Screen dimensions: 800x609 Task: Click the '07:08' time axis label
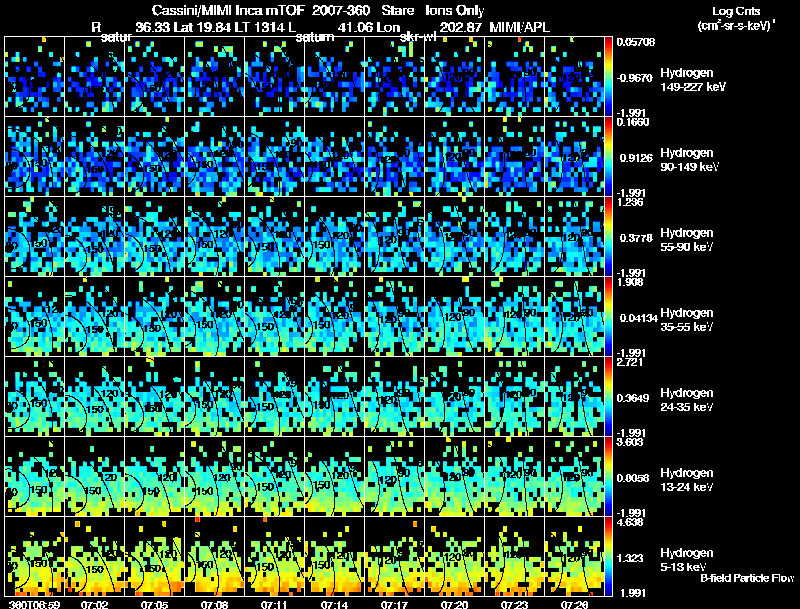point(214,604)
